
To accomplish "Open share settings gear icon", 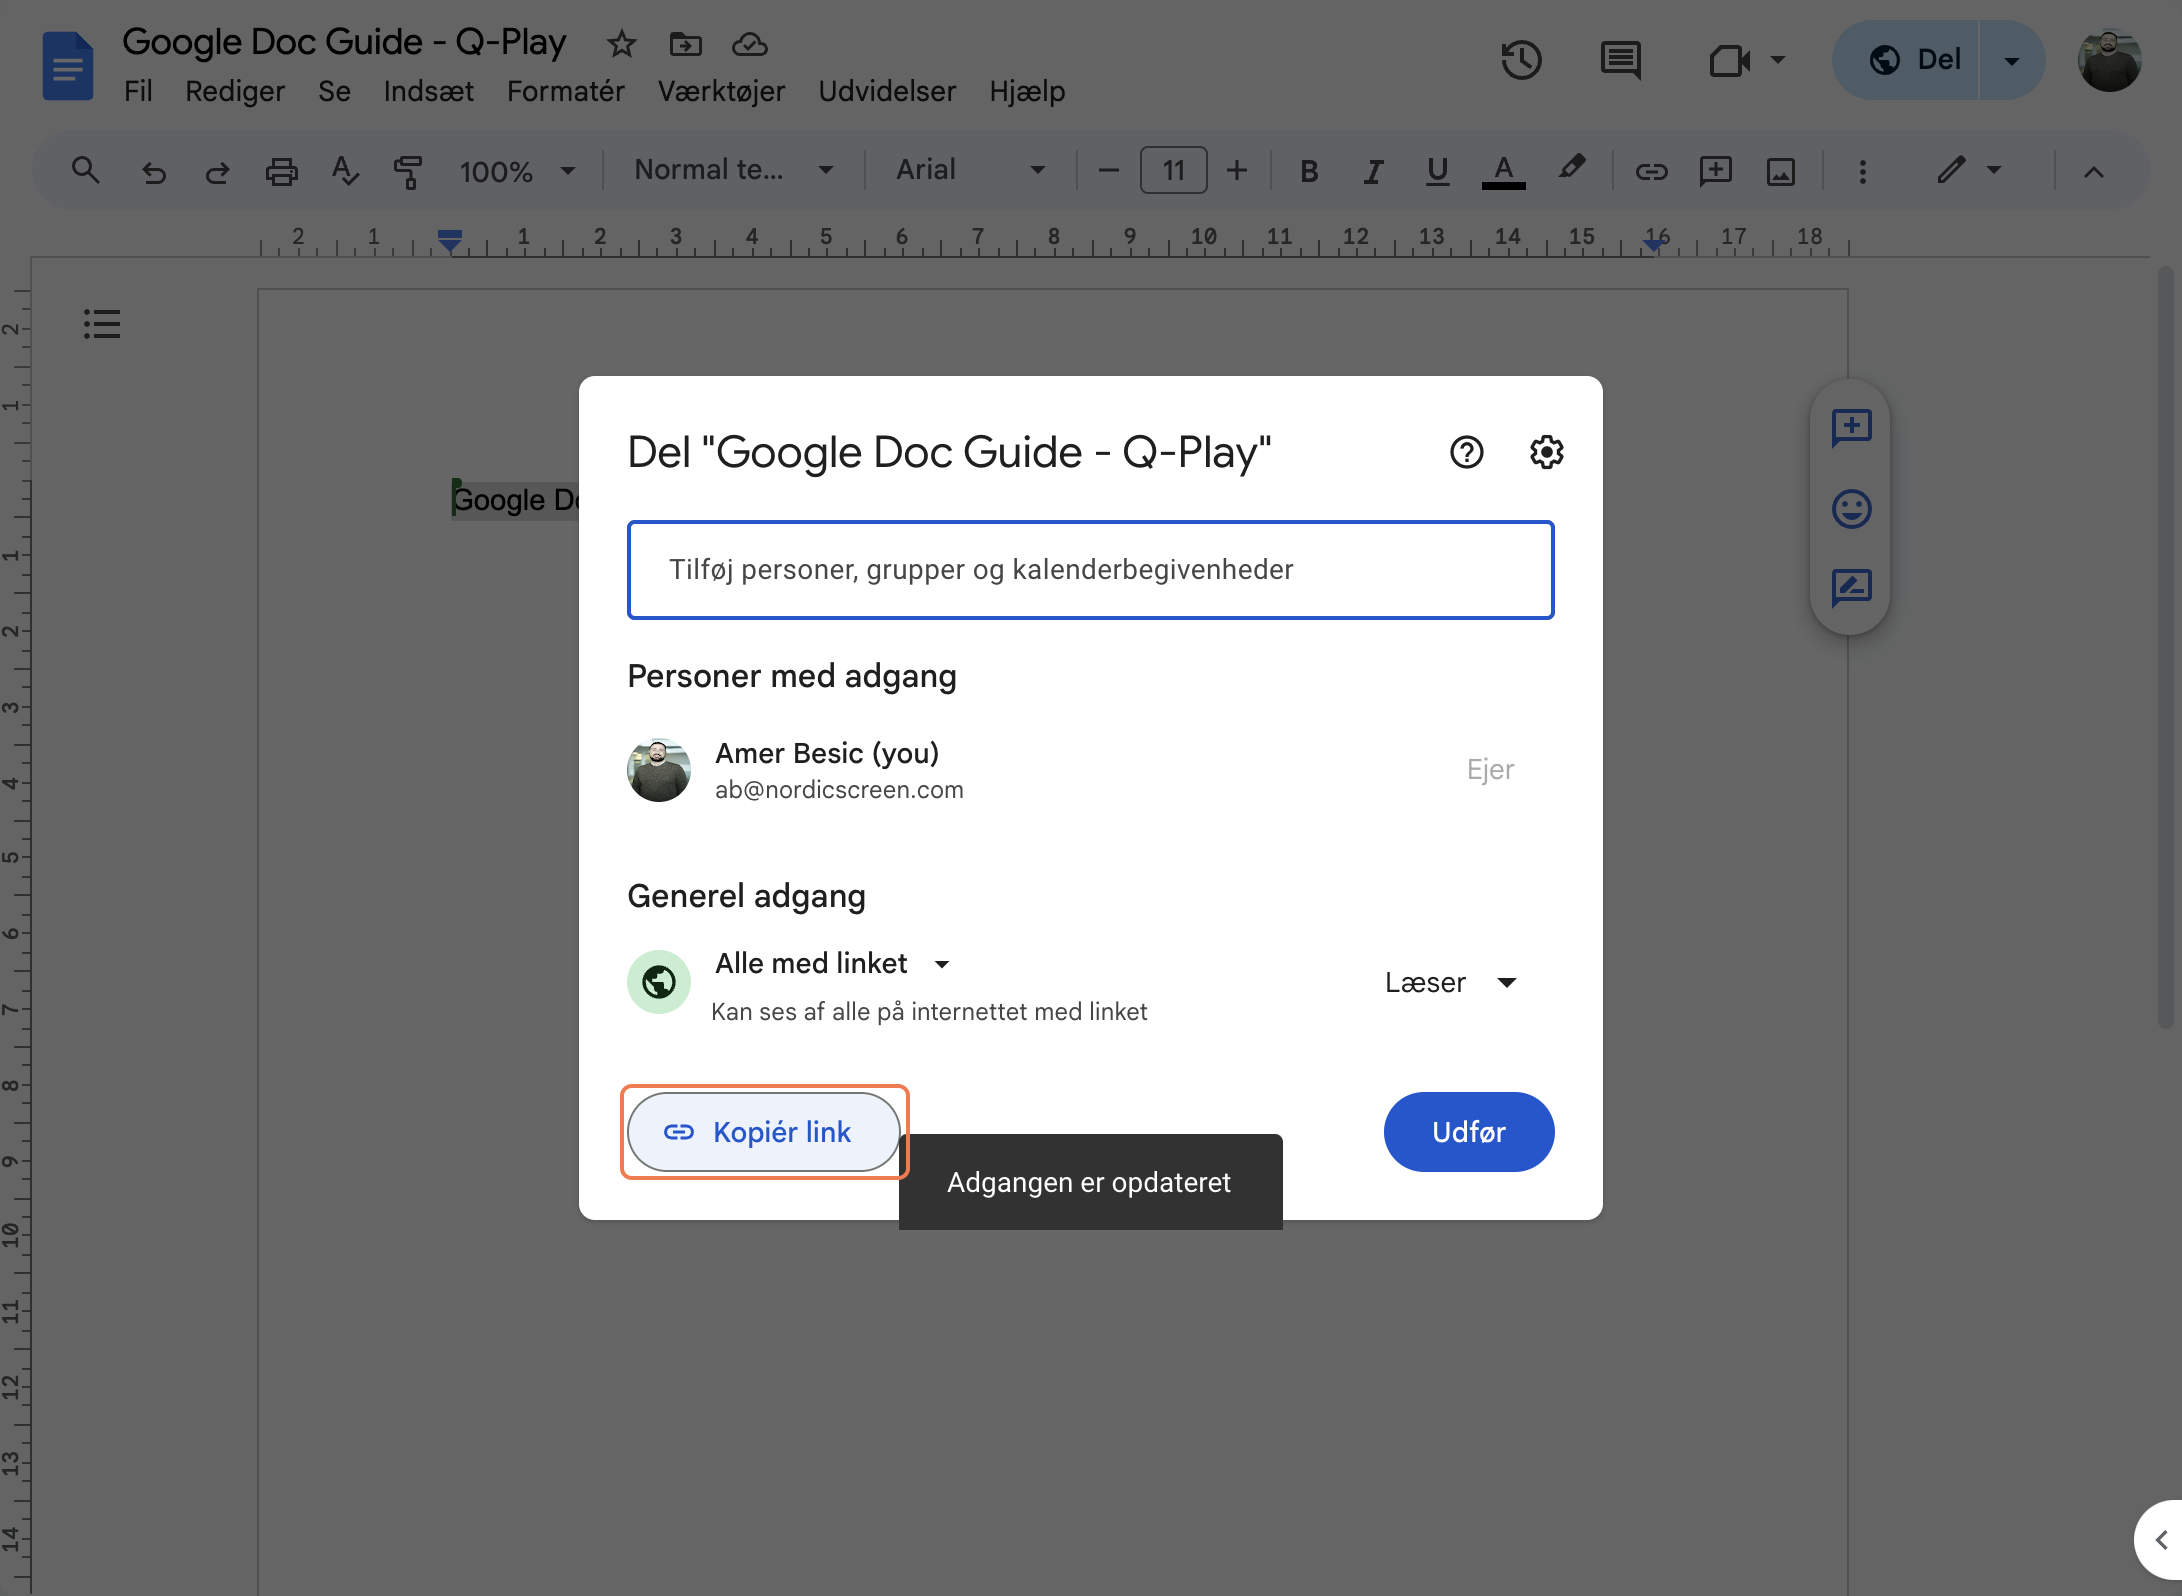I will pos(1546,453).
